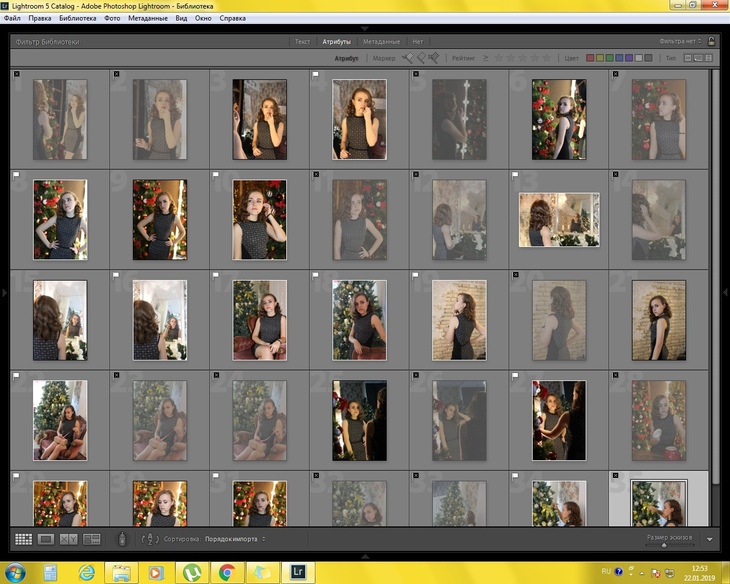
Task: Filter type by virtual copies icon
Action: (698, 58)
